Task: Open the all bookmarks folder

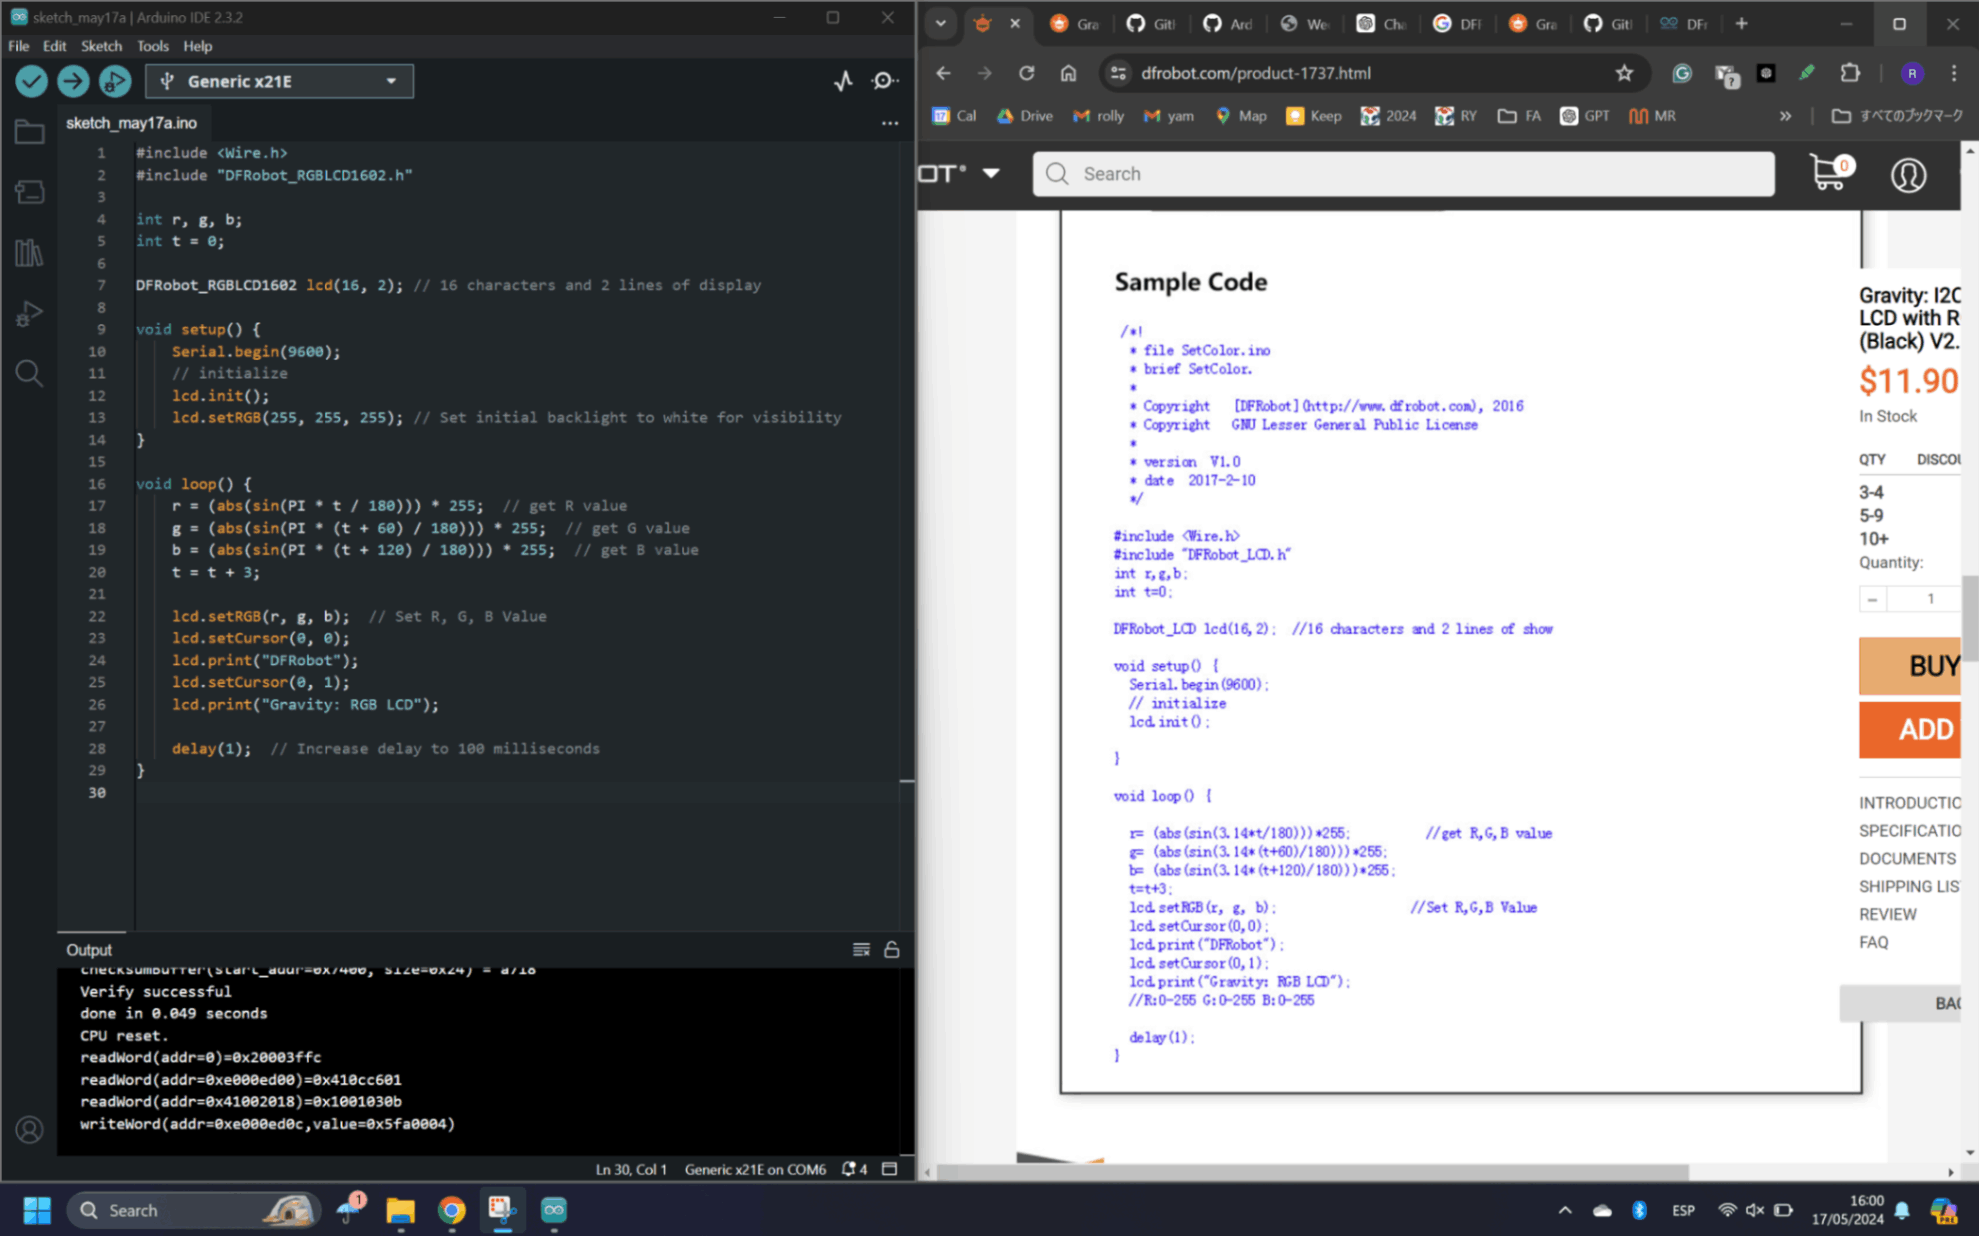Action: [1898, 116]
